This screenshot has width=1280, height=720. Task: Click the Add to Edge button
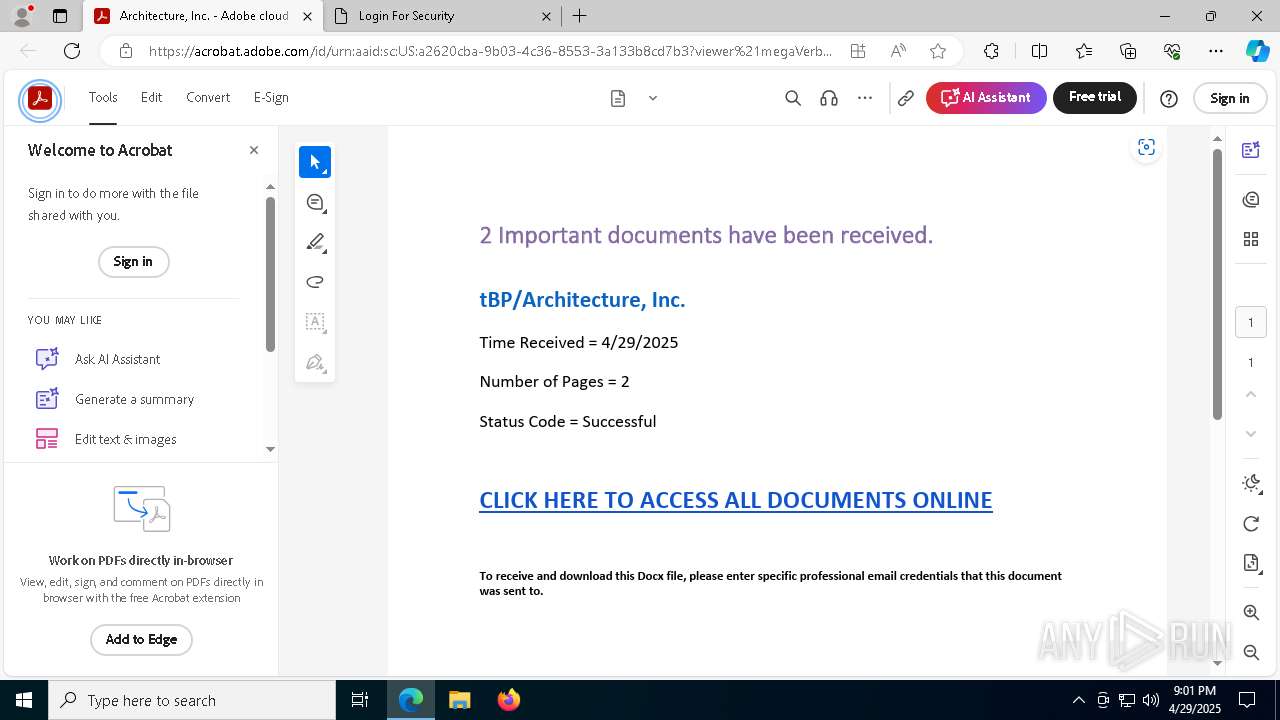[141, 640]
